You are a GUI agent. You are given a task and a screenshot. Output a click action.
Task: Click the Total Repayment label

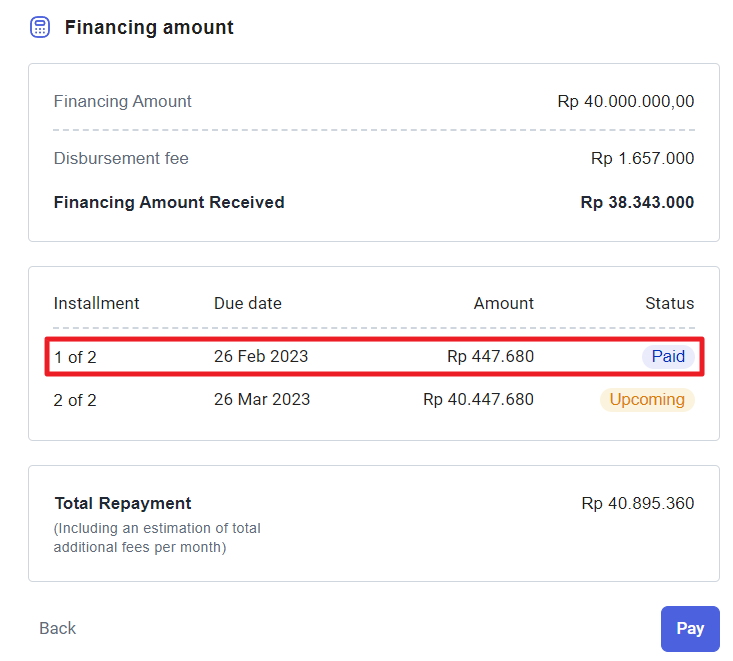click(123, 503)
